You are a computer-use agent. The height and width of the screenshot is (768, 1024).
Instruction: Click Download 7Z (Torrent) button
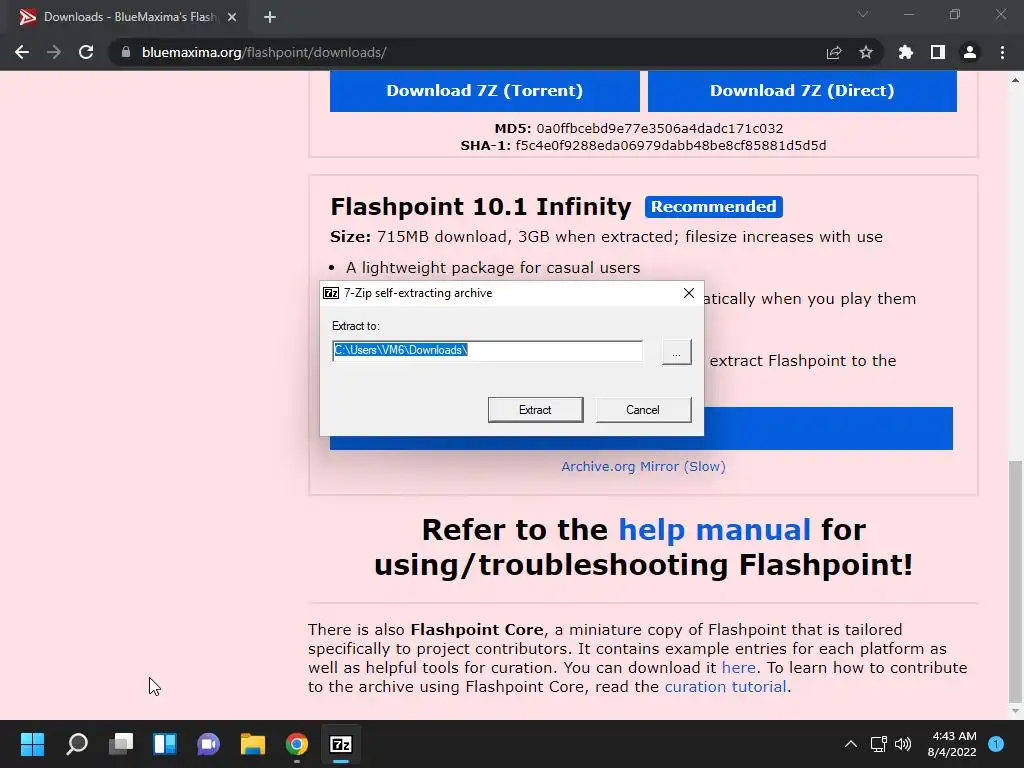[x=485, y=91]
